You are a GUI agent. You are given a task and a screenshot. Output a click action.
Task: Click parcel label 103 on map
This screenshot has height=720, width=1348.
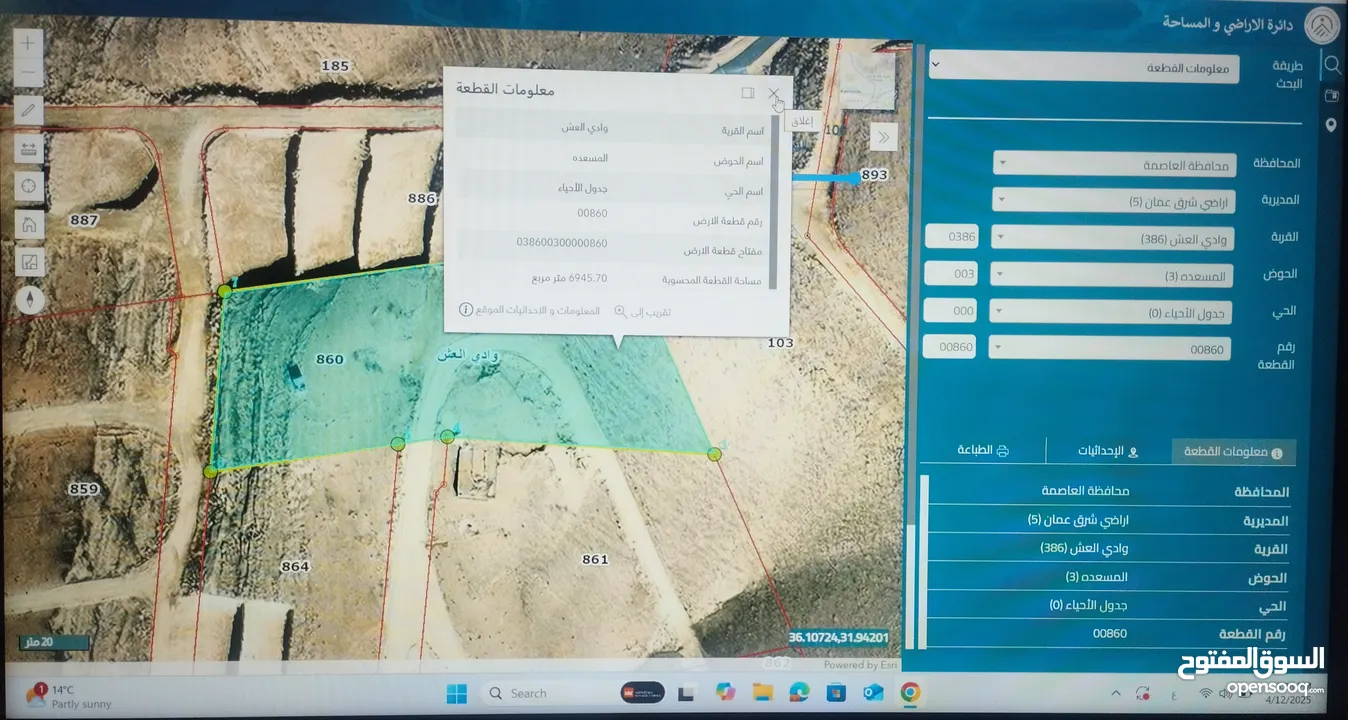(x=781, y=342)
